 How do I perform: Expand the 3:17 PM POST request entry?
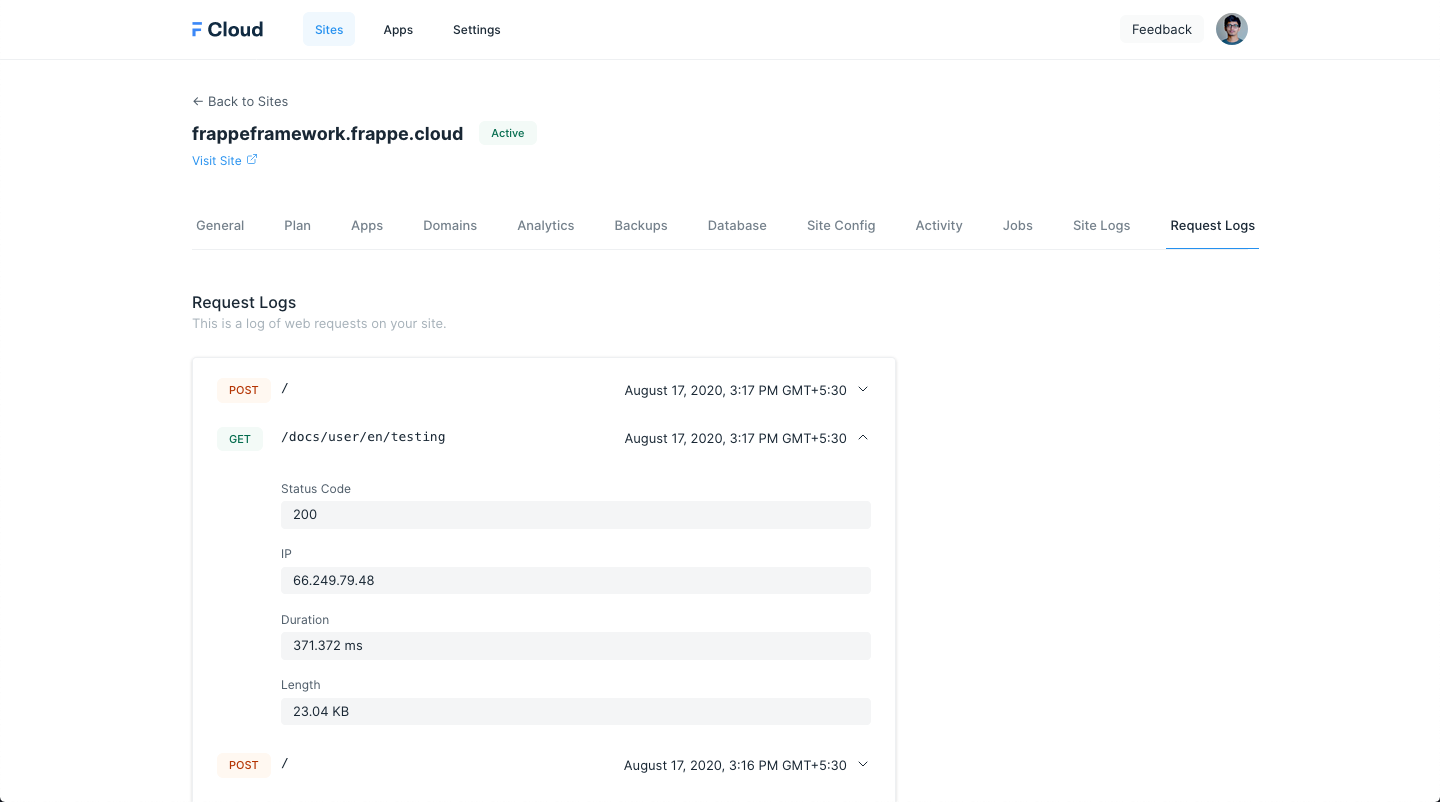[863, 390]
